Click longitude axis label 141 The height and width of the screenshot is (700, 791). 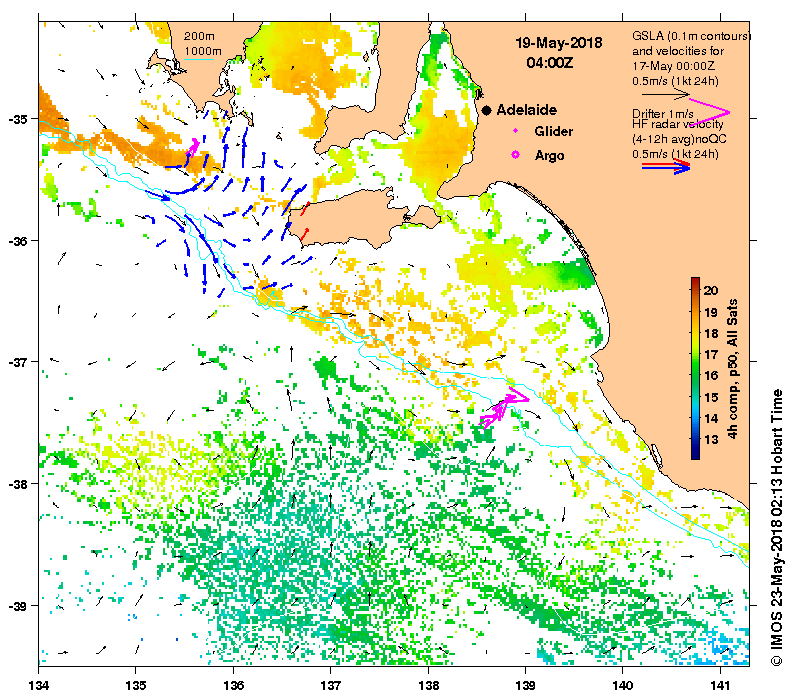(720, 685)
